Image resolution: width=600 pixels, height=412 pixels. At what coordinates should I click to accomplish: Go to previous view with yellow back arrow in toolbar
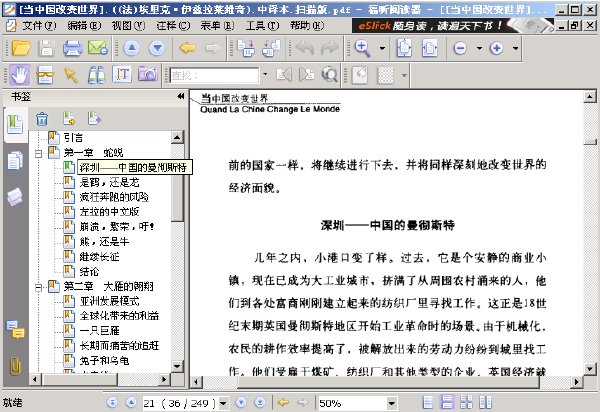click(188, 48)
